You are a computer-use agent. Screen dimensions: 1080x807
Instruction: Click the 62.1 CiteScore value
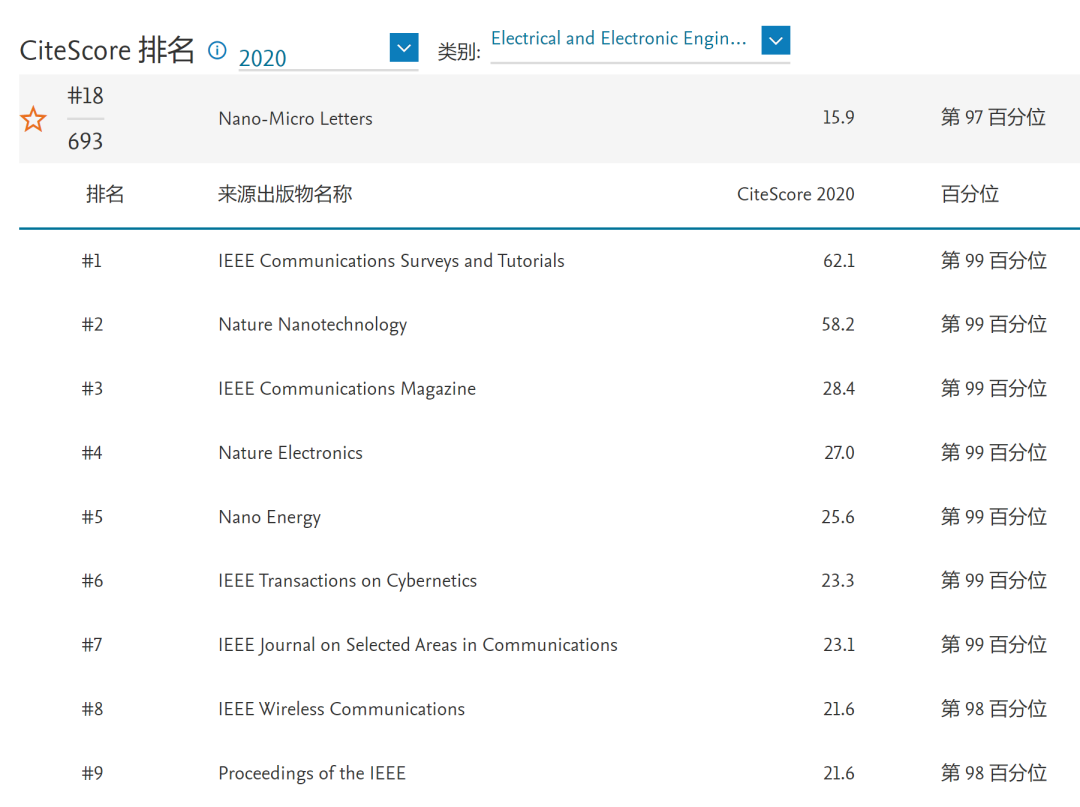(x=838, y=261)
